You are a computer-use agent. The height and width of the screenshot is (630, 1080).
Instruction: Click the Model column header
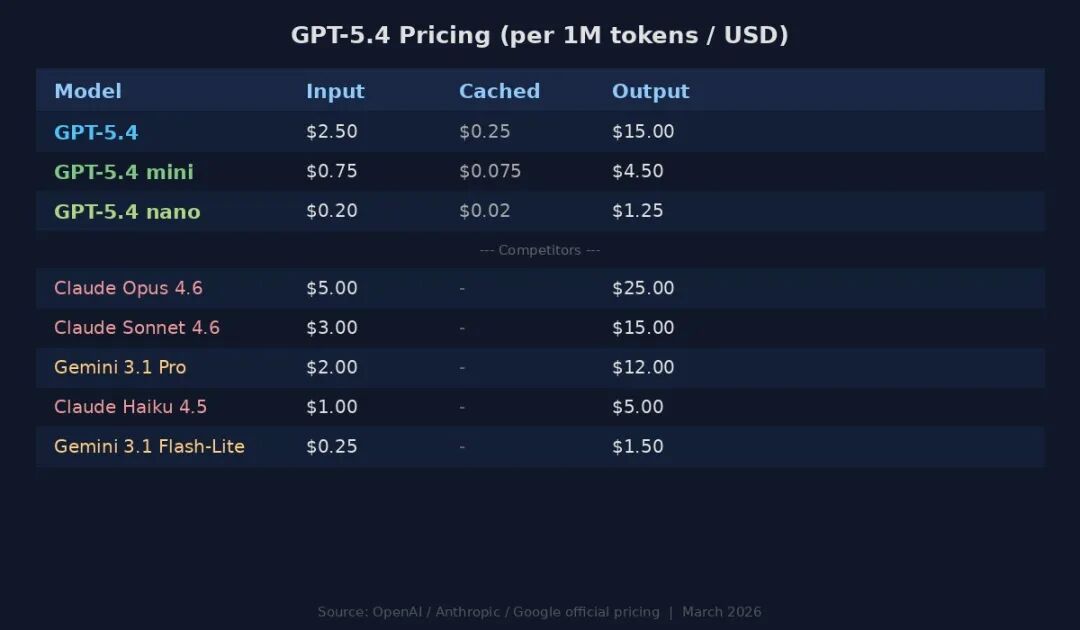(88, 91)
